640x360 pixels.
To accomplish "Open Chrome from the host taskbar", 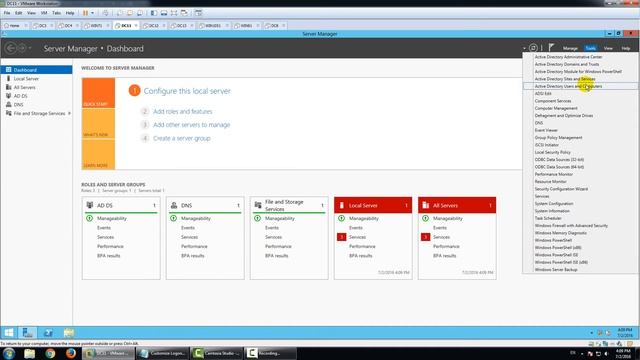I will tap(50, 353).
